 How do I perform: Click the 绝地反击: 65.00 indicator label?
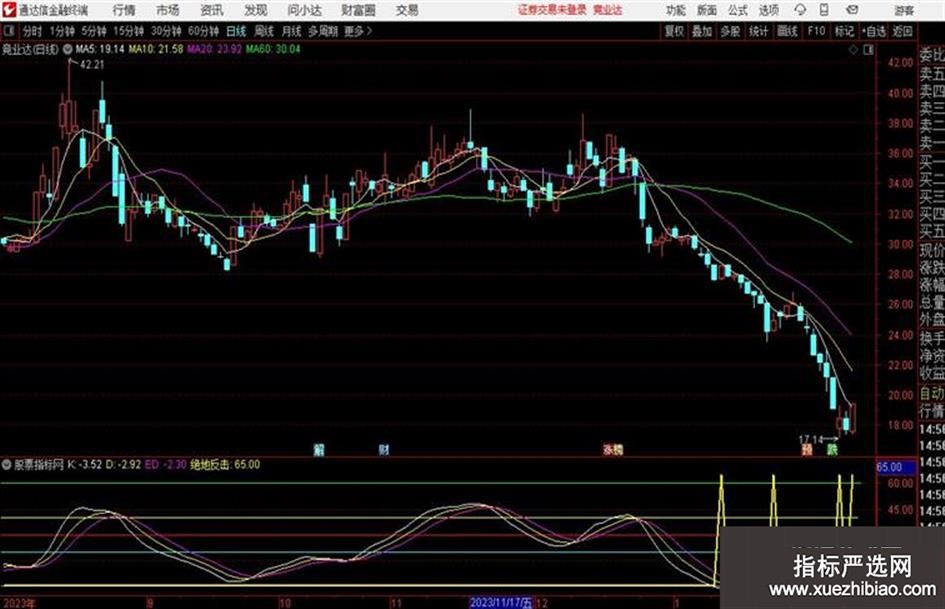tap(225, 465)
